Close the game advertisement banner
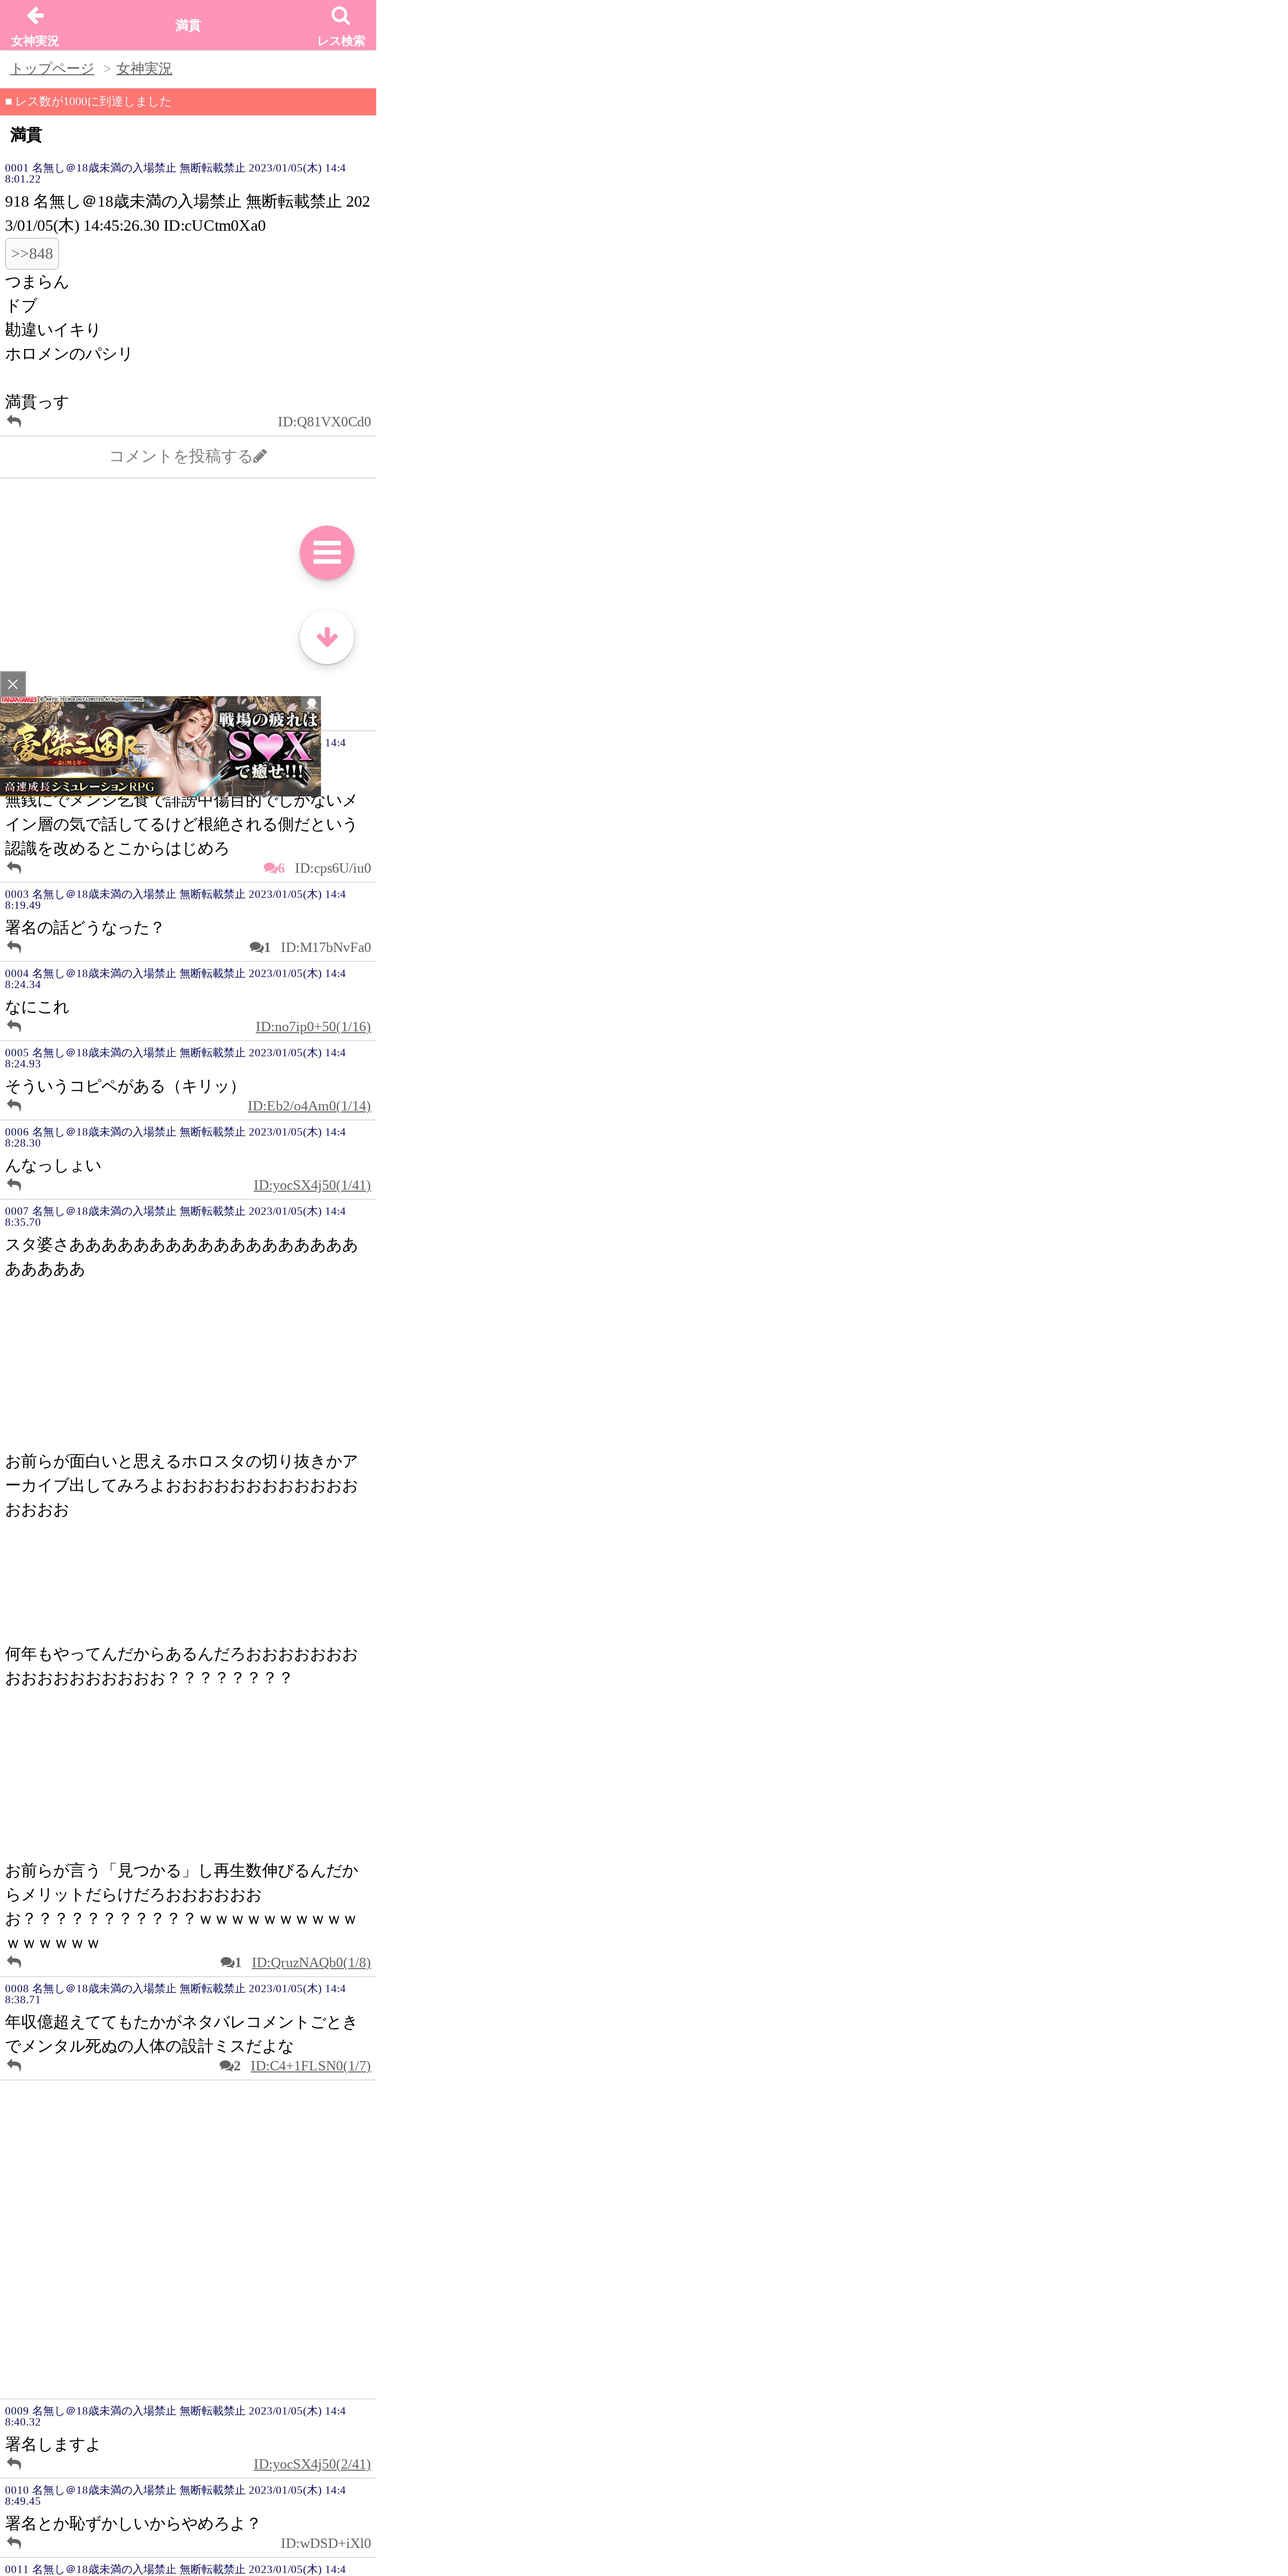This screenshot has height=2576, width=1288. pyautogui.click(x=13, y=684)
